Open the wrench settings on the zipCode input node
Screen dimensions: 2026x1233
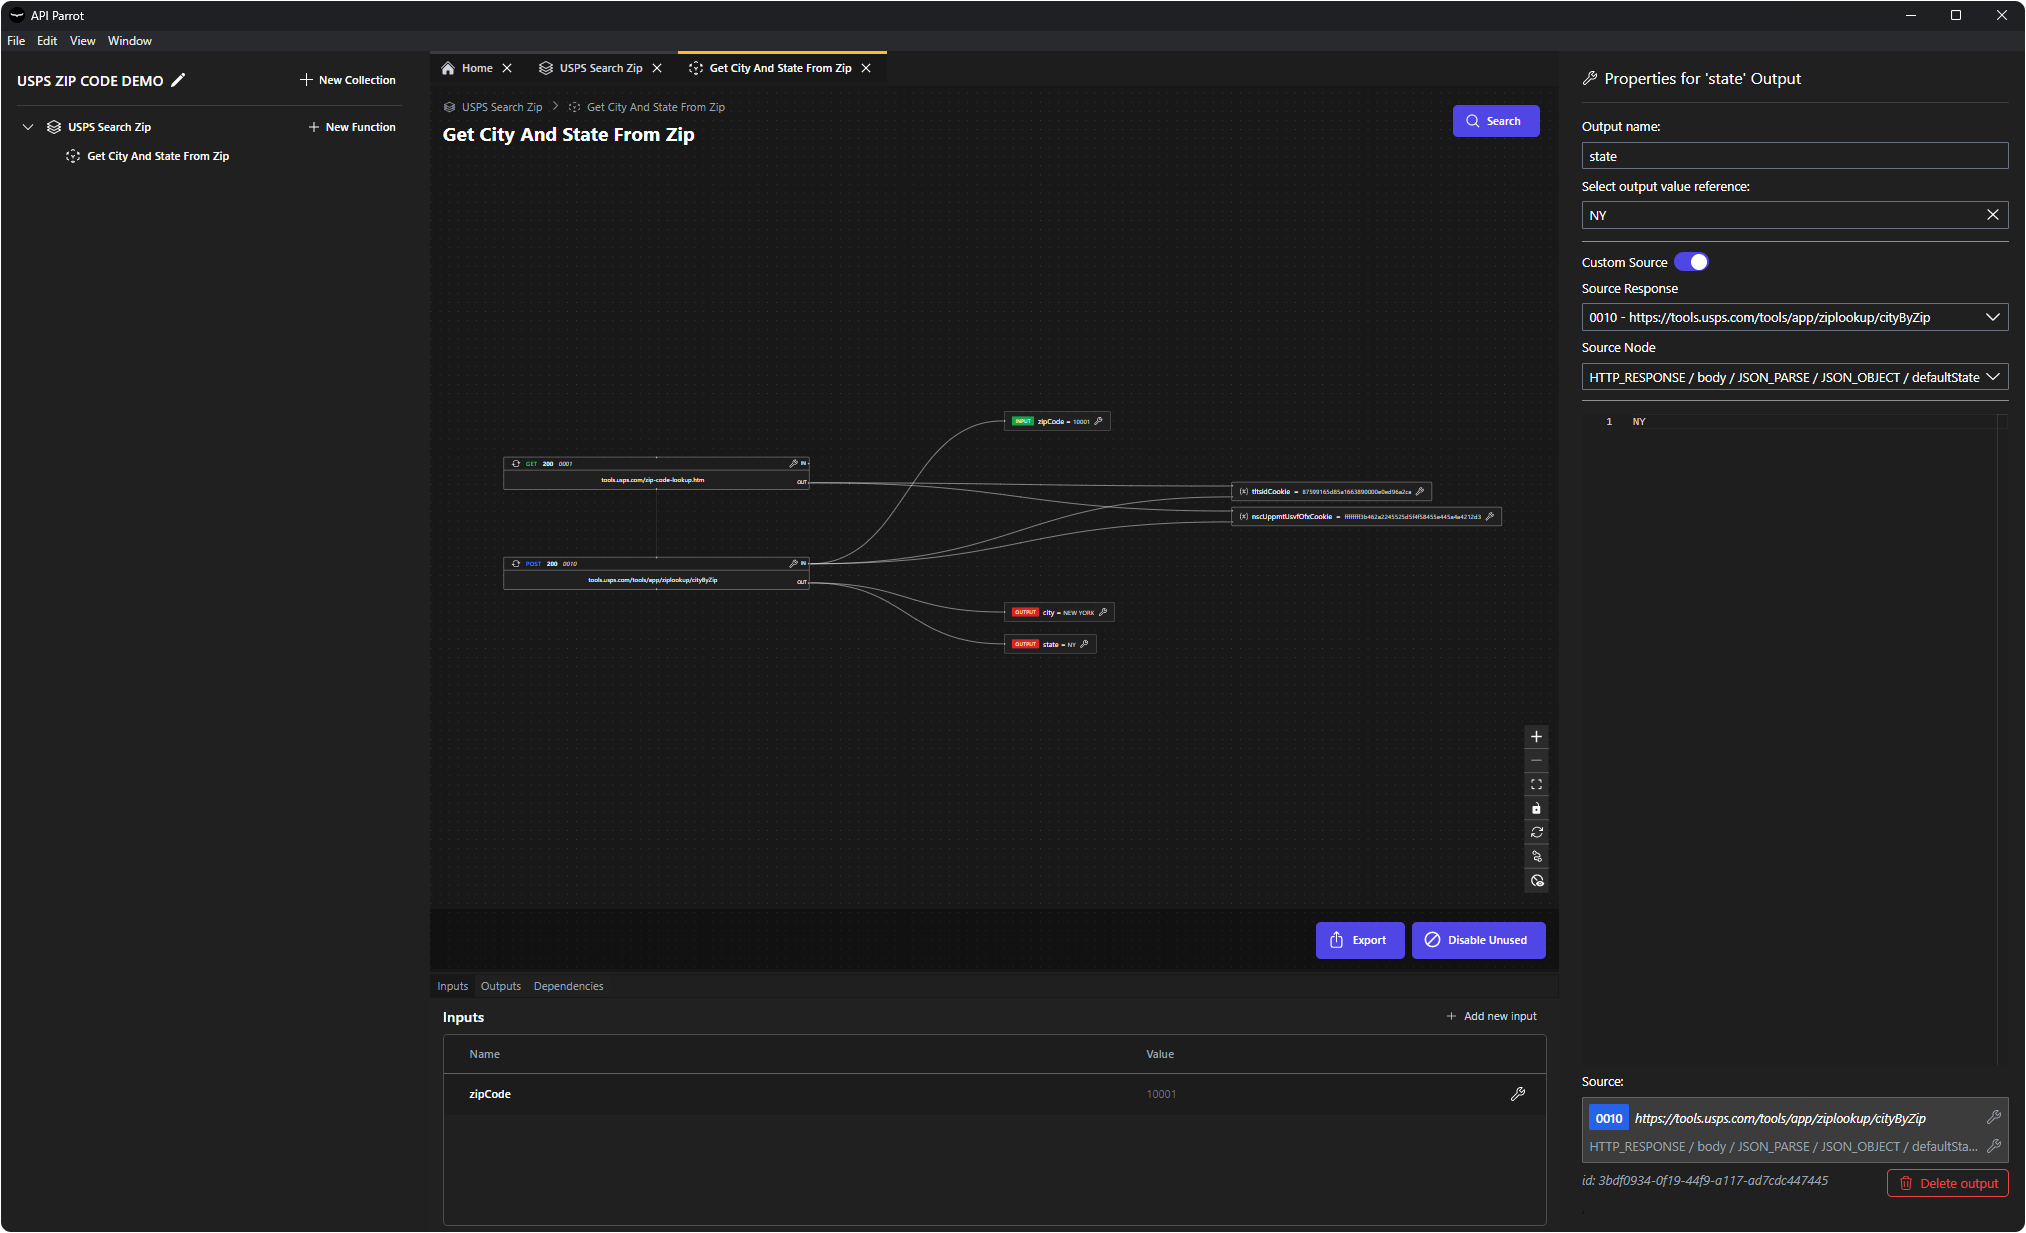point(1098,421)
